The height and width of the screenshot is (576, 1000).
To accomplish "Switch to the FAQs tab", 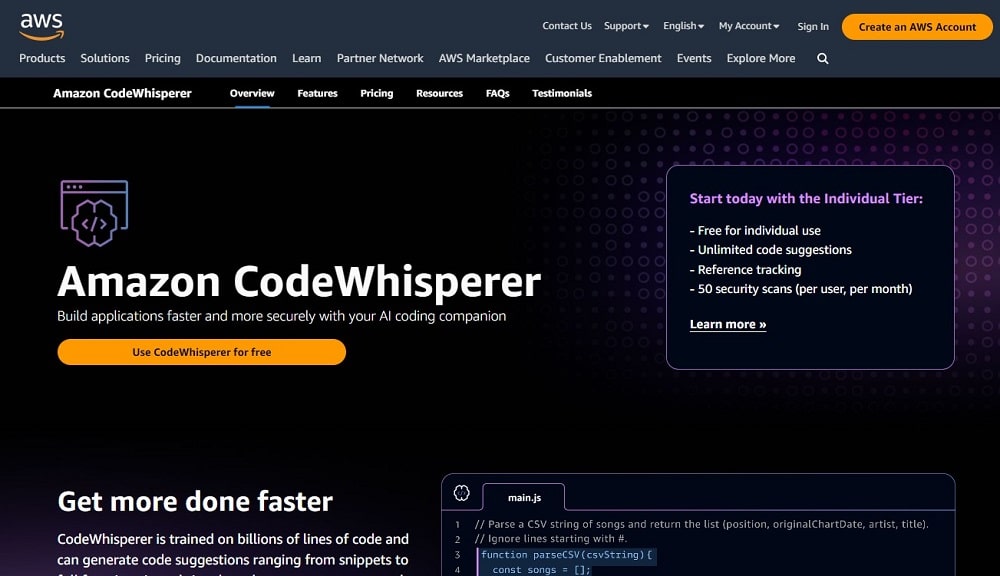I will (497, 93).
